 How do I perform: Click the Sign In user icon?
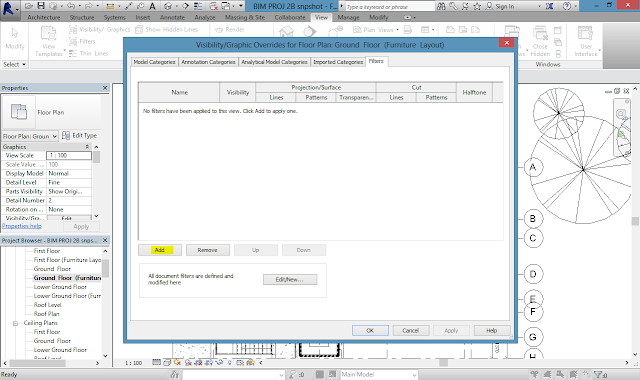click(489, 6)
